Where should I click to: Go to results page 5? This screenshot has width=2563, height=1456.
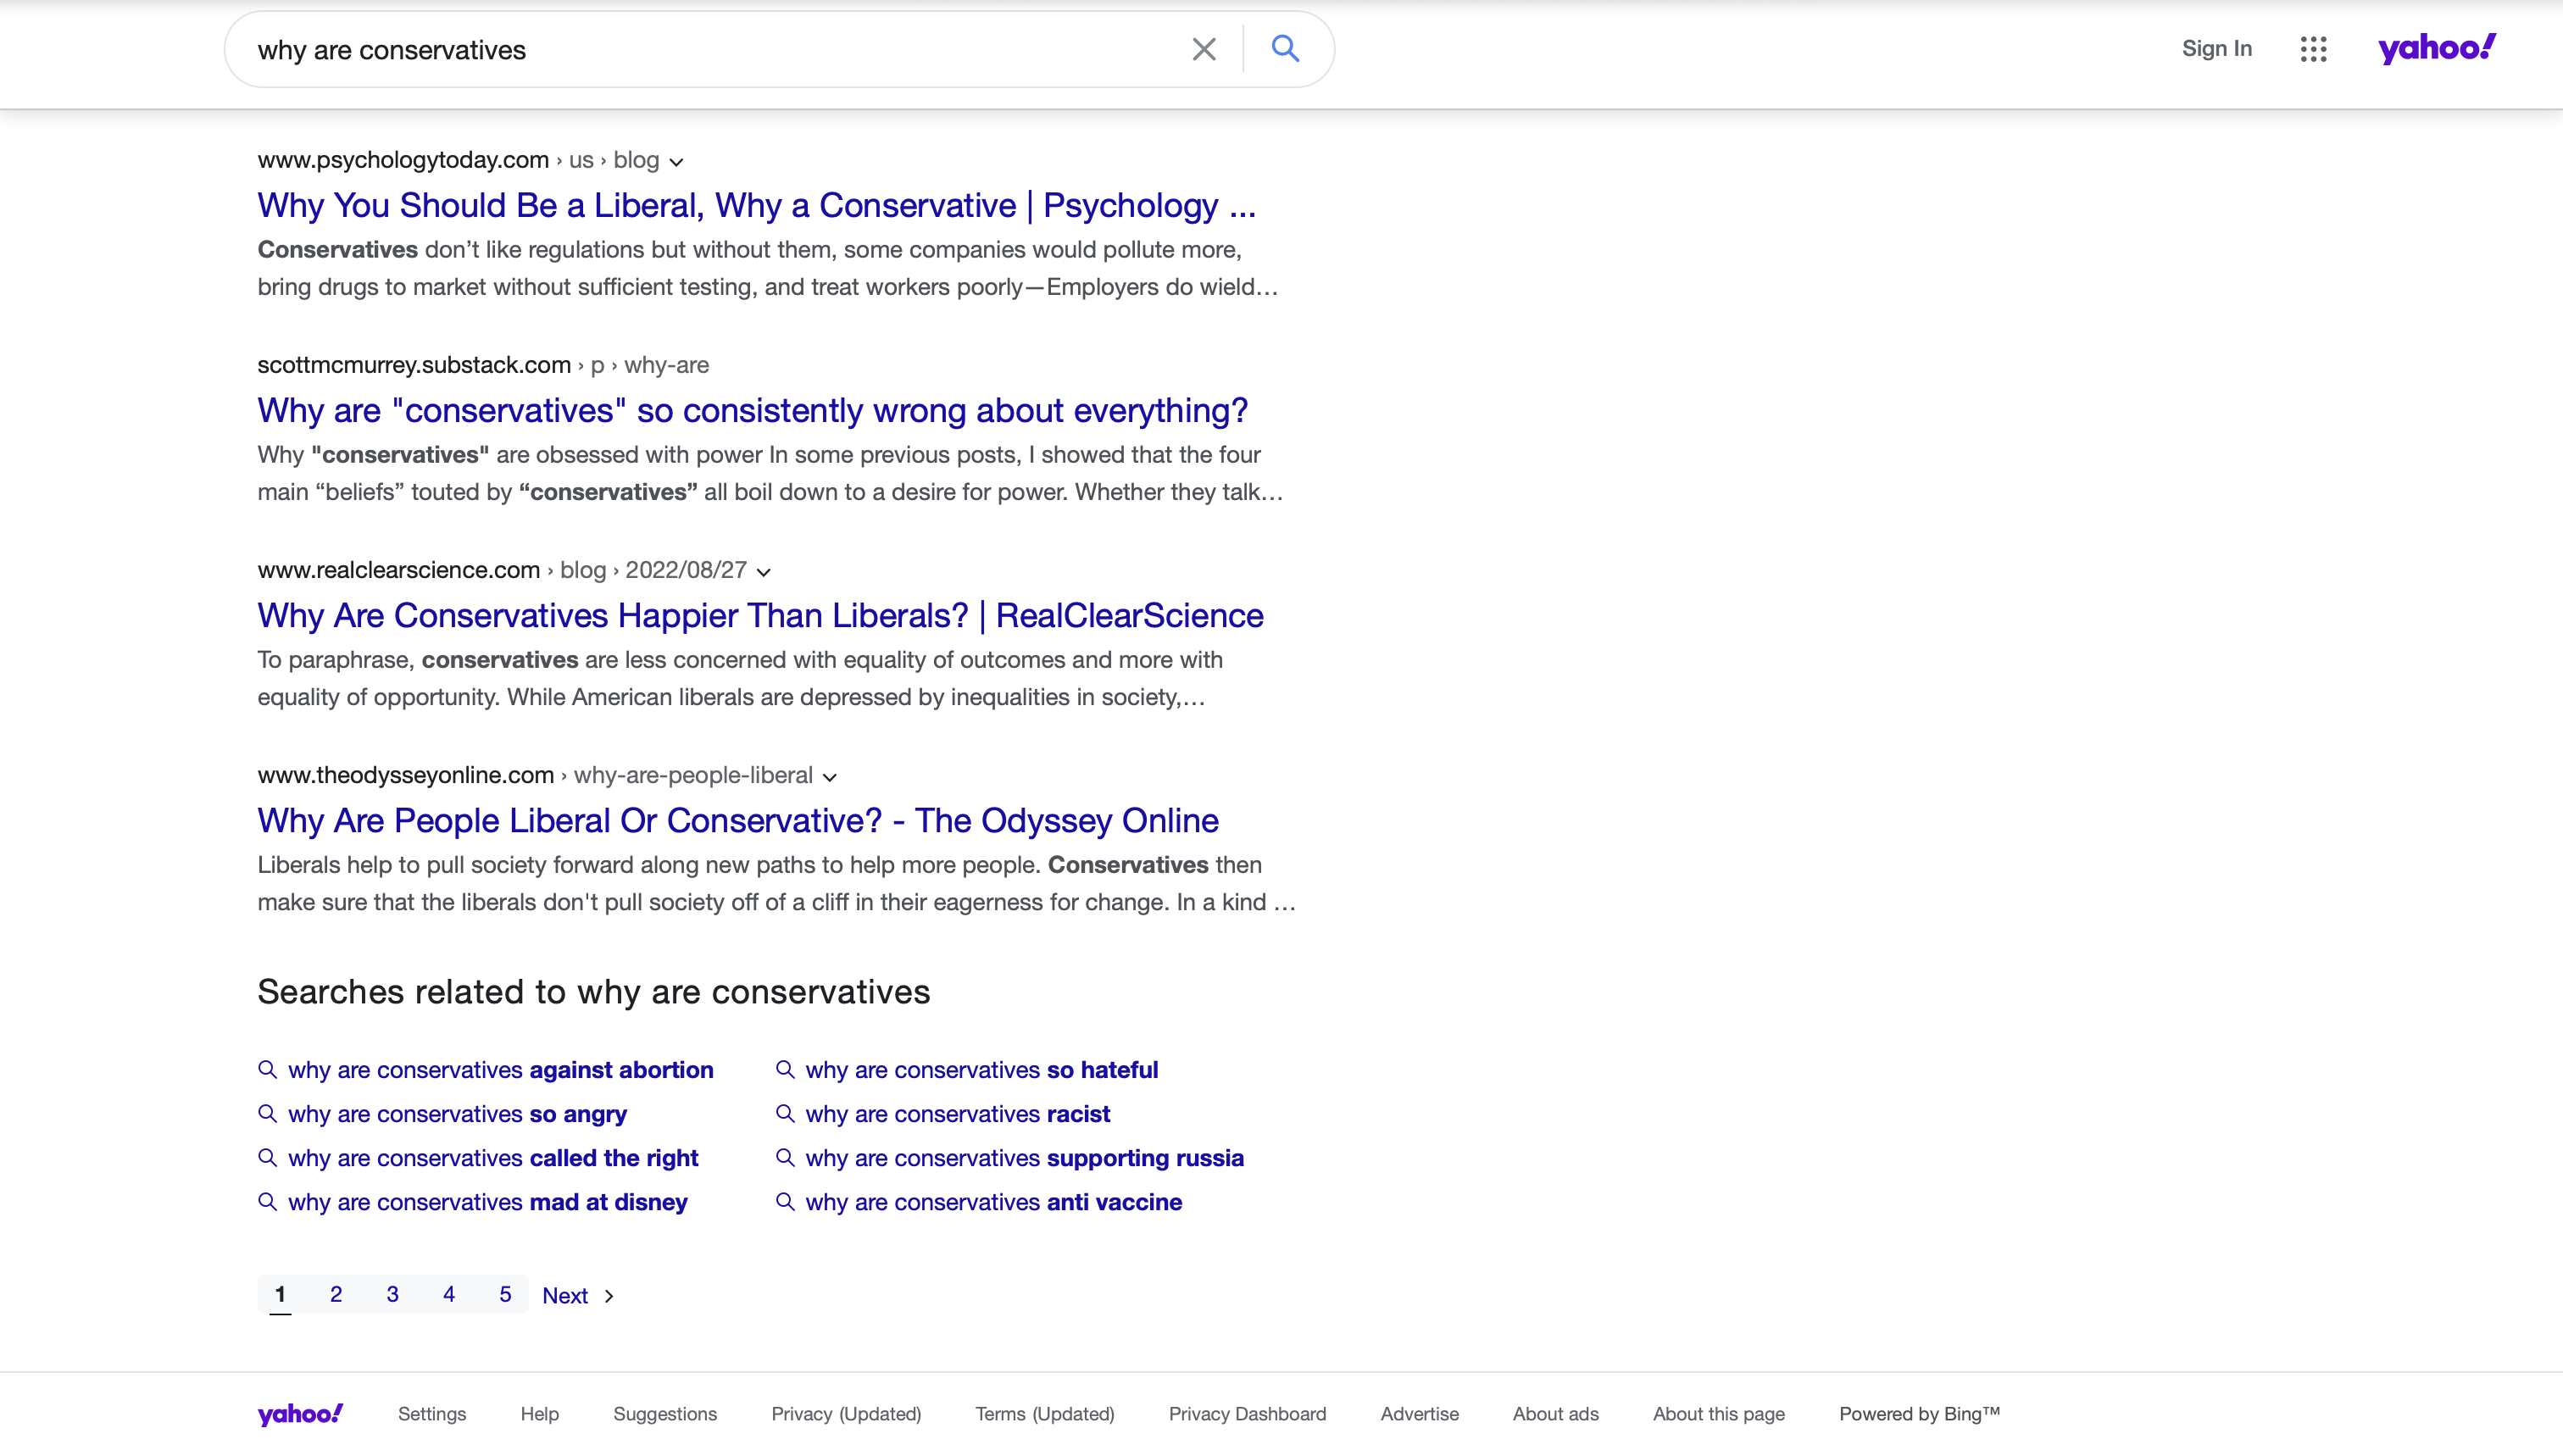505,1294
